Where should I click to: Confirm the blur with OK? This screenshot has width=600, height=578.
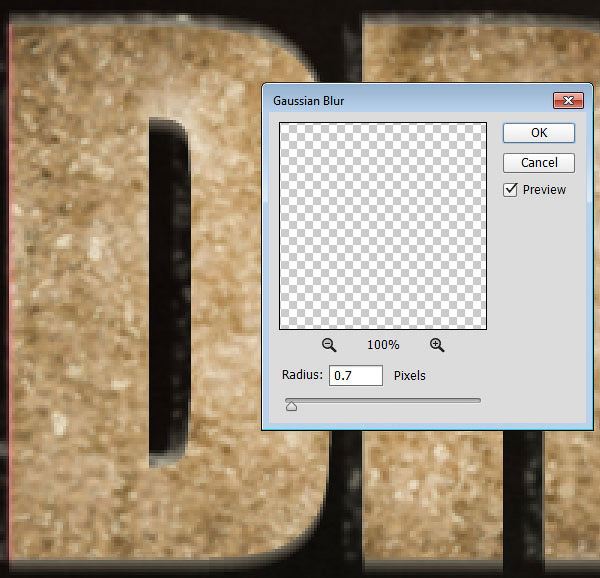click(x=539, y=133)
